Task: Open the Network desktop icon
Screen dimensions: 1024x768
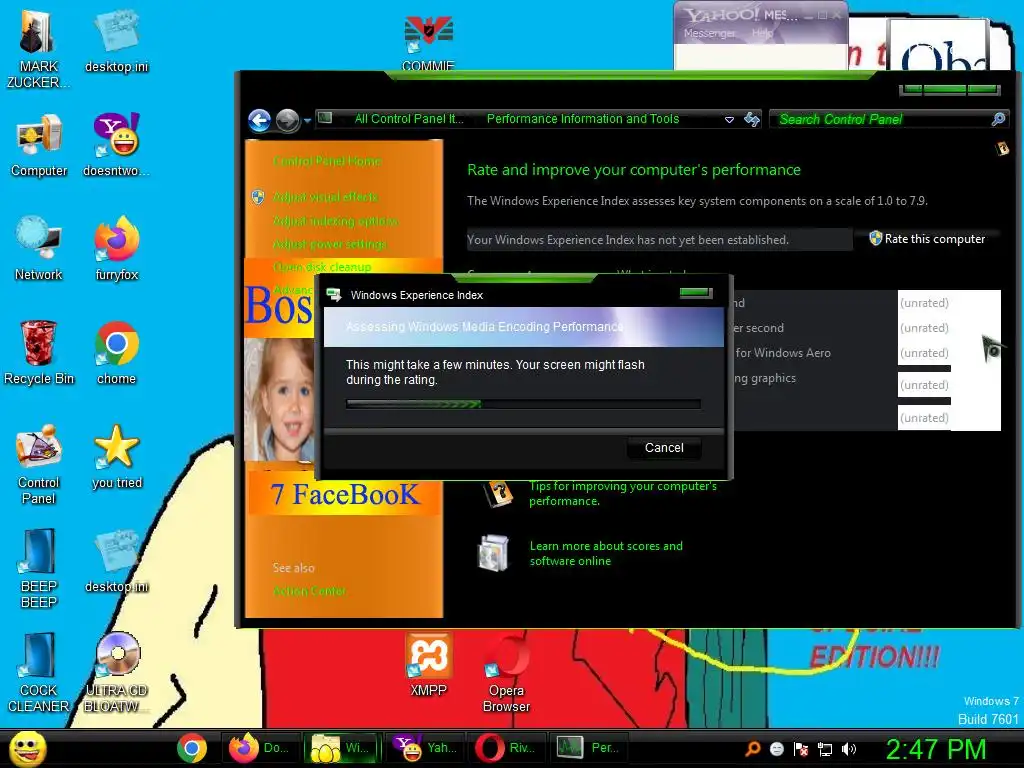Action: click(39, 249)
